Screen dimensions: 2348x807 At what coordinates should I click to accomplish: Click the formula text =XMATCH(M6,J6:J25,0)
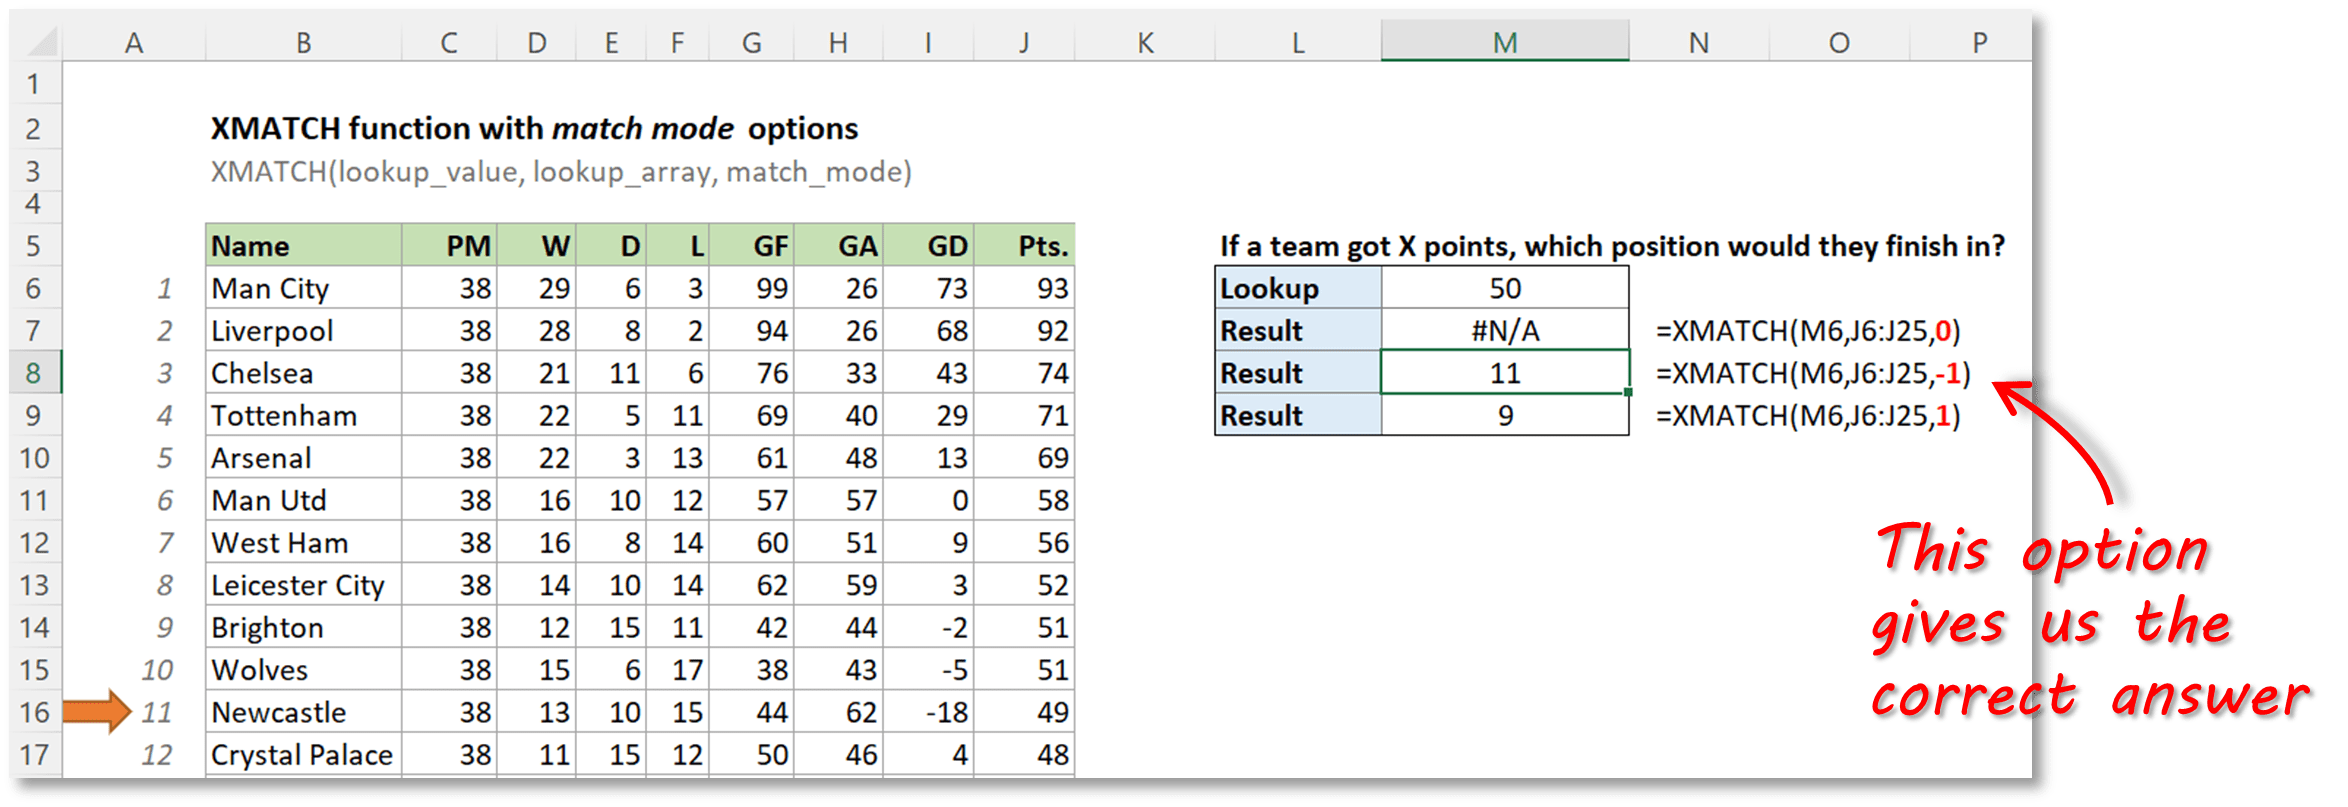point(1808,330)
